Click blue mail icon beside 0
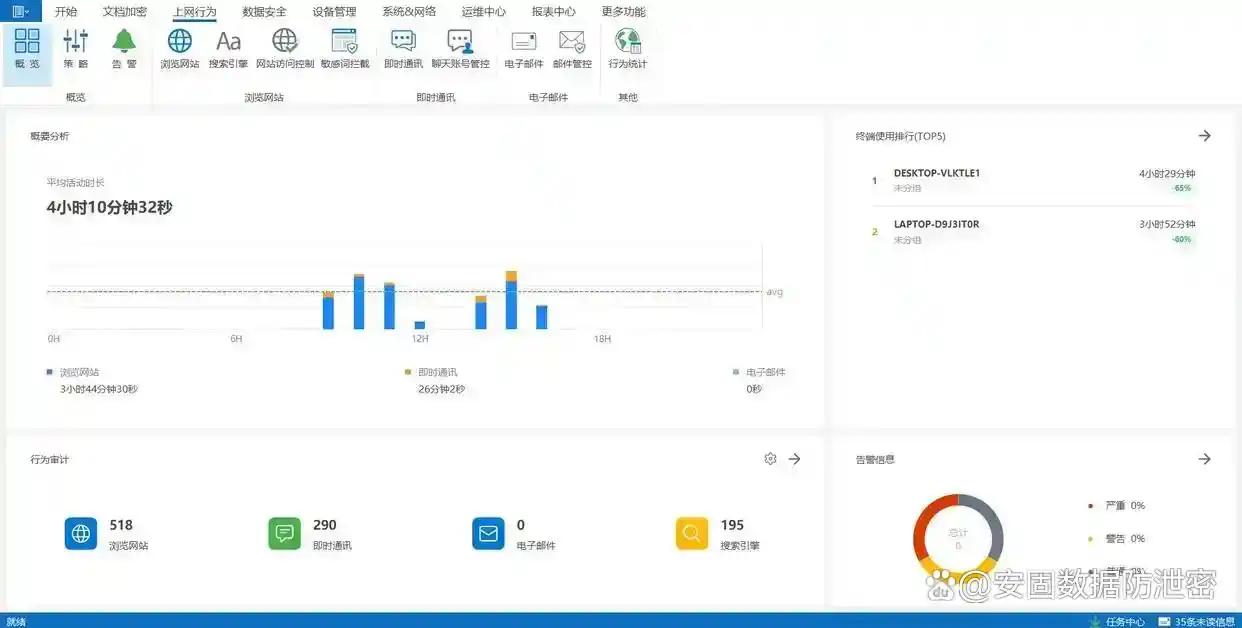This screenshot has width=1242, height=628. click(x=488, y=534)
